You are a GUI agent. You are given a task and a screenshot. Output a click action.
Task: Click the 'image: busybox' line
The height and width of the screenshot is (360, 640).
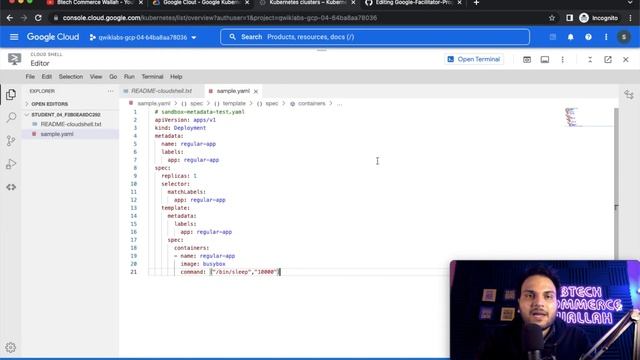(203, 264)
